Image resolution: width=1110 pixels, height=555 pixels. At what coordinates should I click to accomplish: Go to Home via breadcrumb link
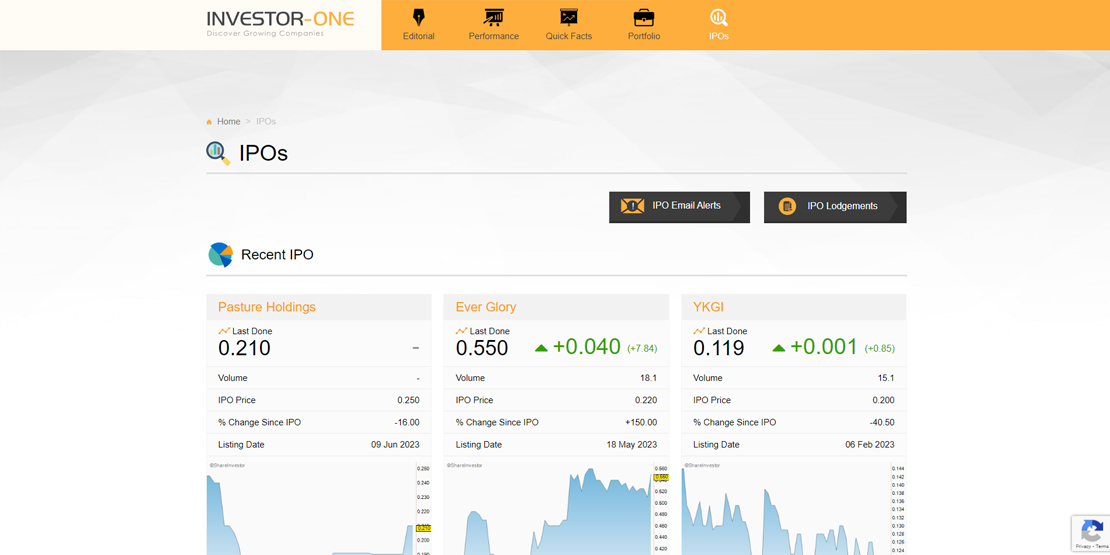[229, 122]
